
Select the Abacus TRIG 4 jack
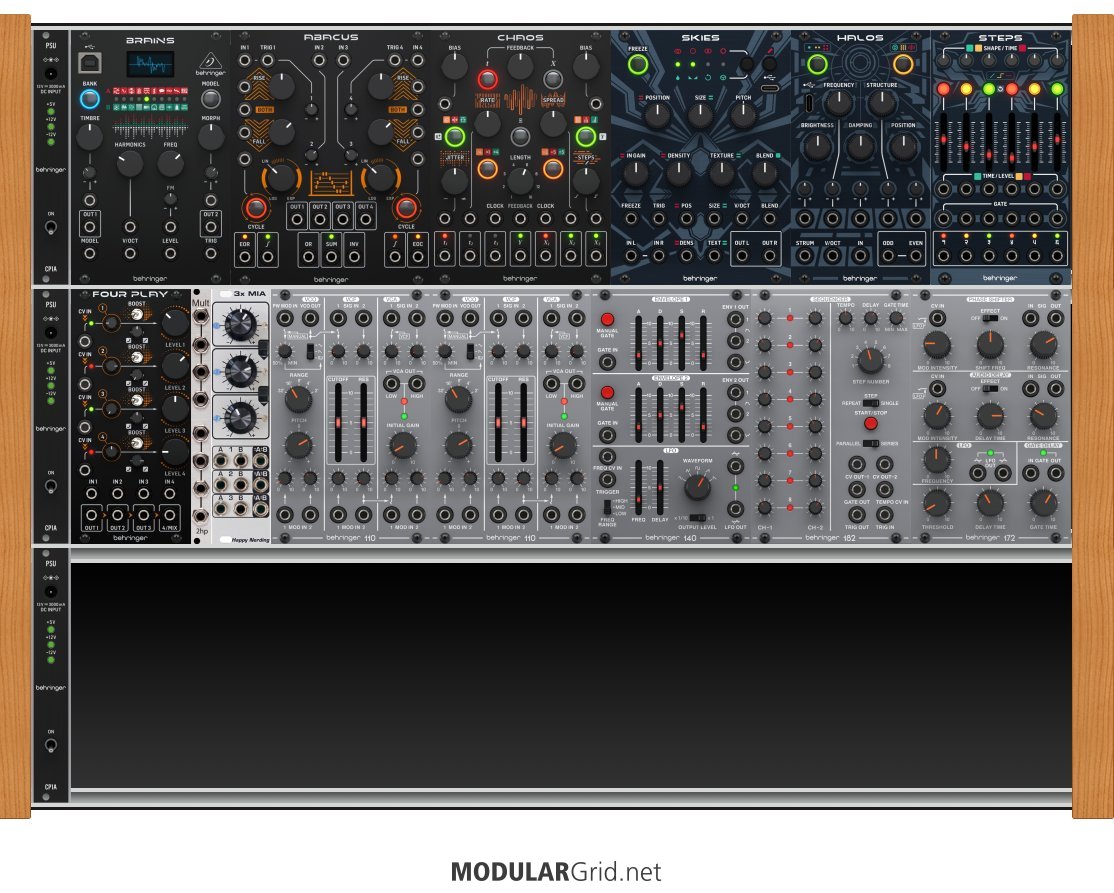coord(395,60)
